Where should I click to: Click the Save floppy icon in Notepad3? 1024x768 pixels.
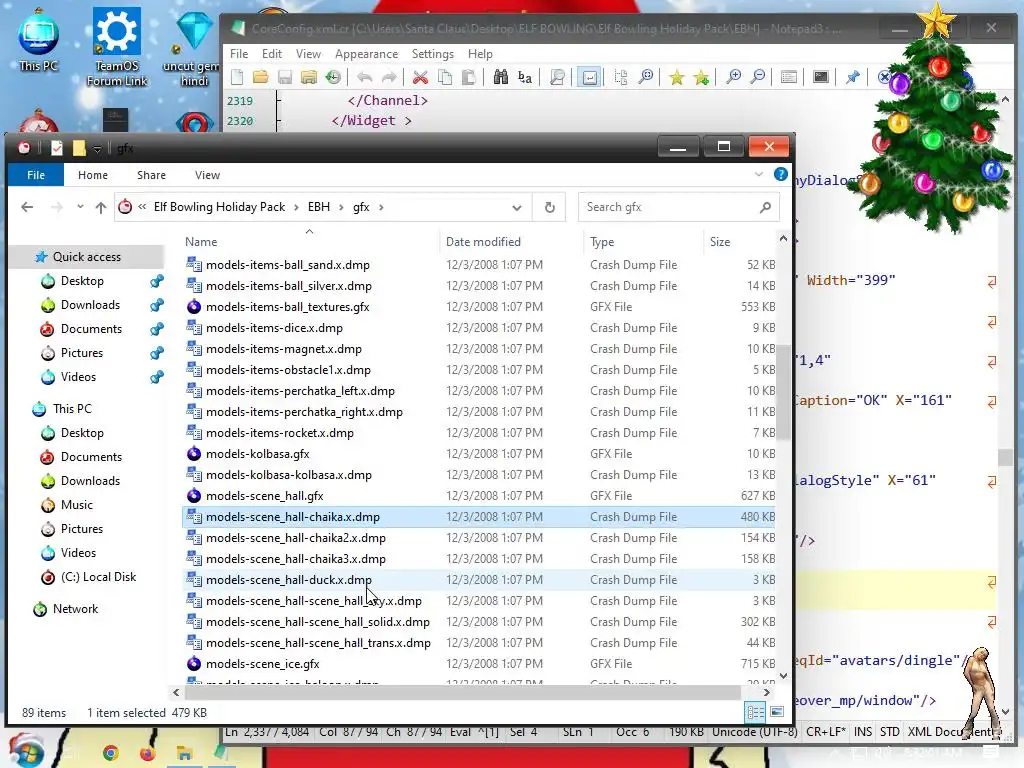tap(285, 78)
